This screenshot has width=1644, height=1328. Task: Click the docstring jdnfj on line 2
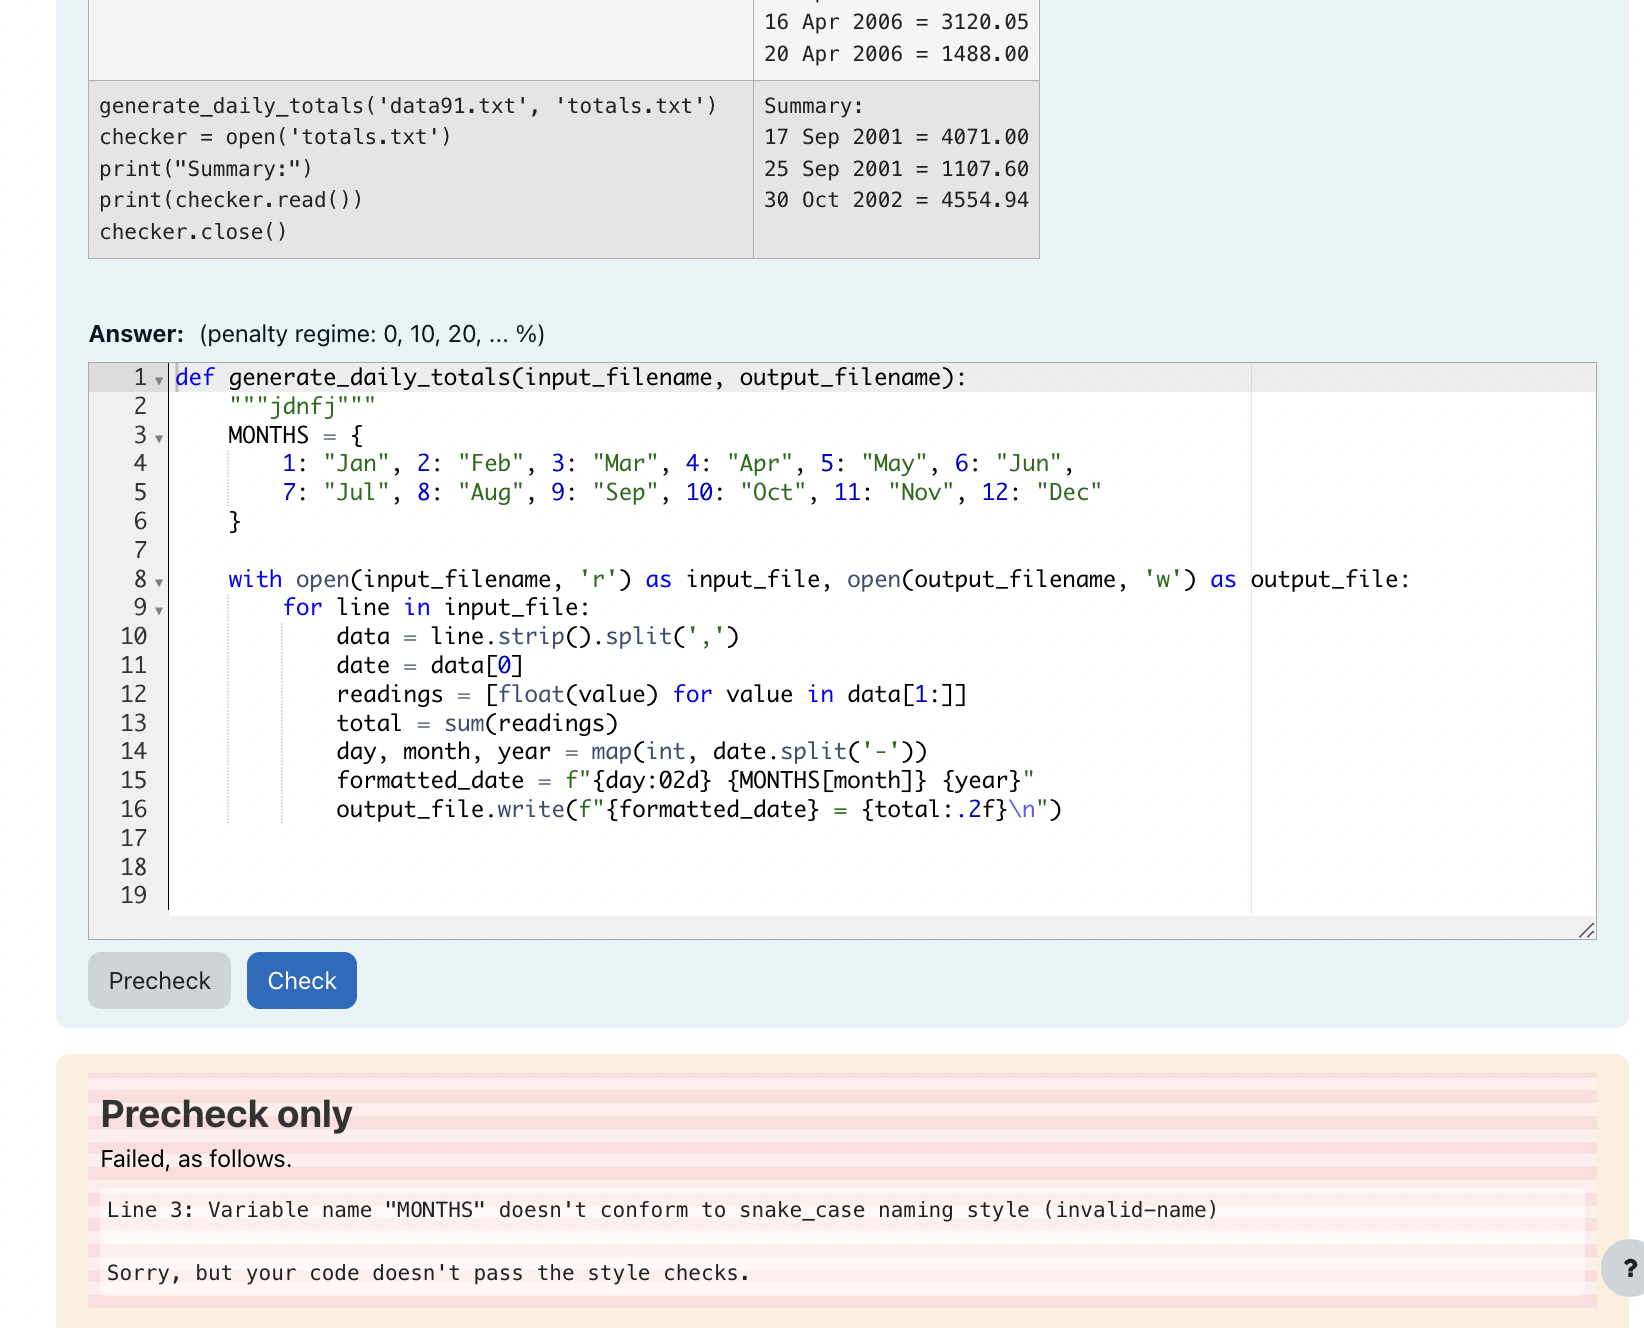pos(300,405)
